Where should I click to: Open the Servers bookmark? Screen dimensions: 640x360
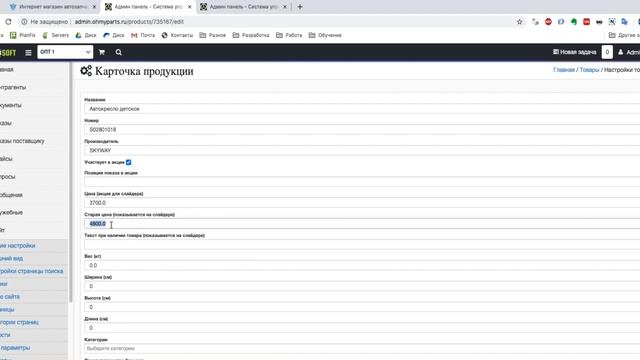56,36
